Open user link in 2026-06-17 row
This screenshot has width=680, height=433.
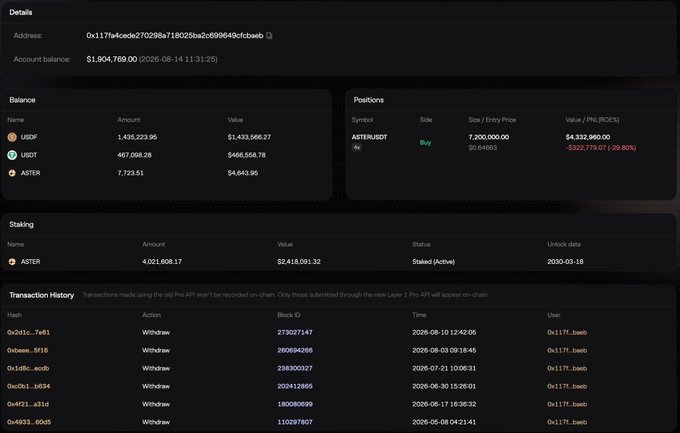[x=567, y=404]
